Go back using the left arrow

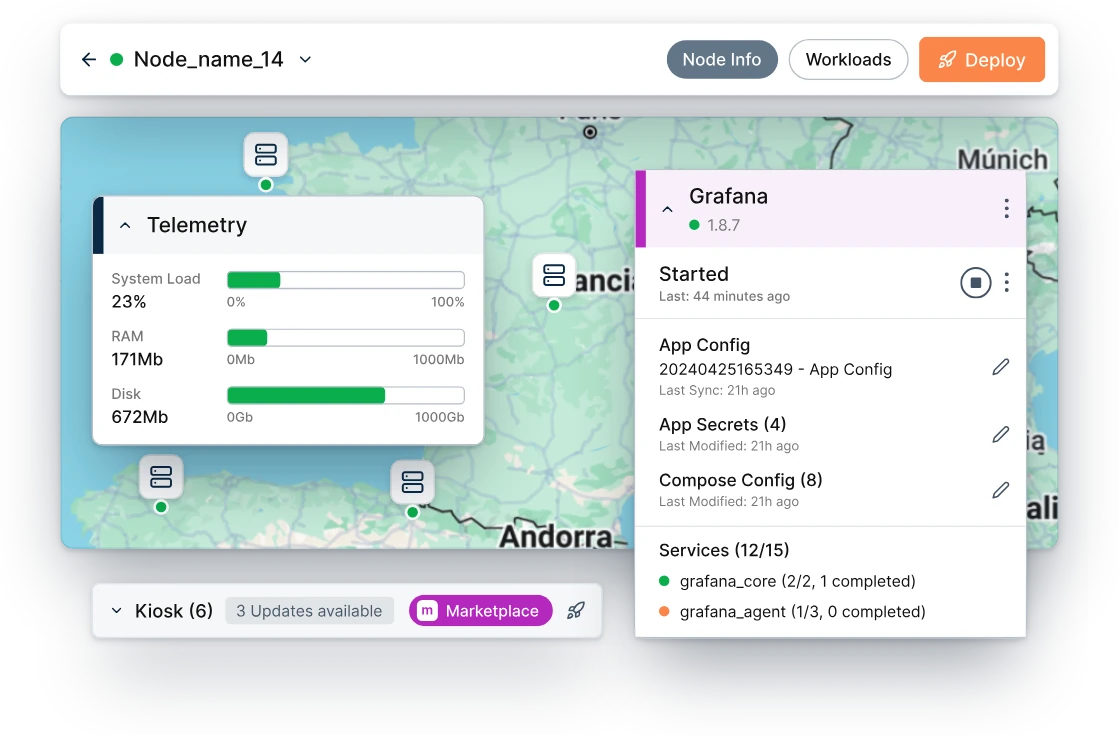pos(89,59)
